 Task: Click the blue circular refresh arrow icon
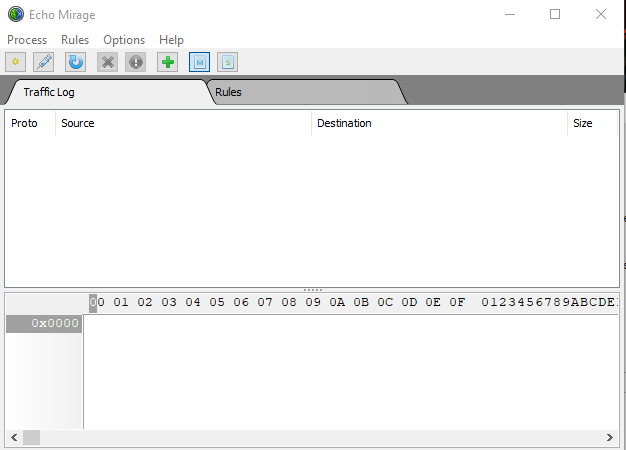point(75,62)
